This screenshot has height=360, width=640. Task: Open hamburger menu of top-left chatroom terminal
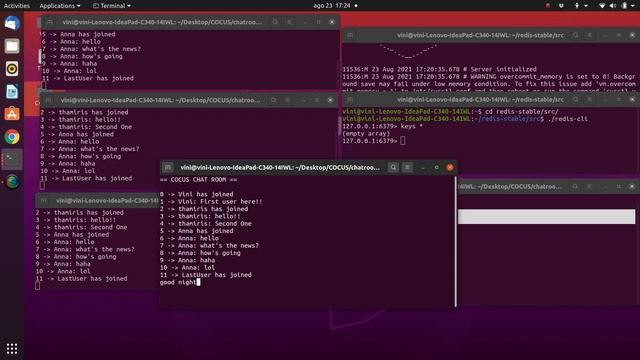pos(289,22)
